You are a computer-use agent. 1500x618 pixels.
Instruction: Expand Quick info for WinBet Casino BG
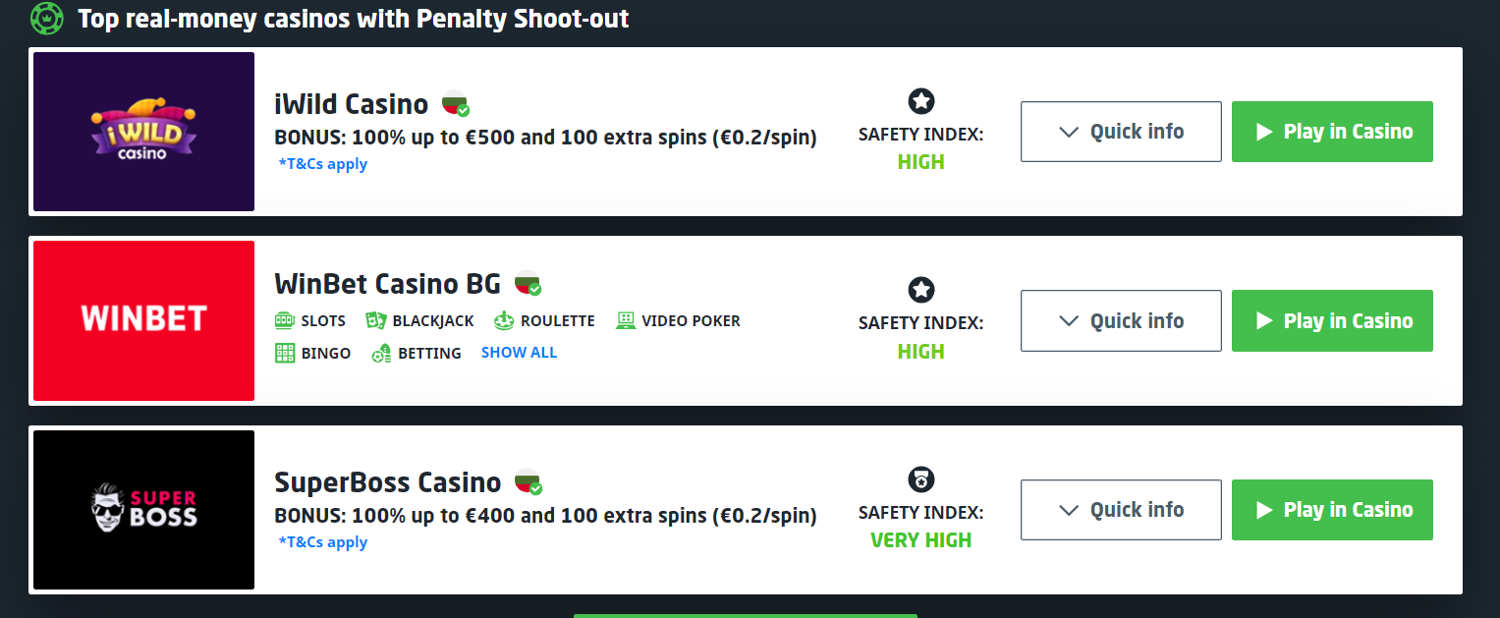pos(1120,321)
